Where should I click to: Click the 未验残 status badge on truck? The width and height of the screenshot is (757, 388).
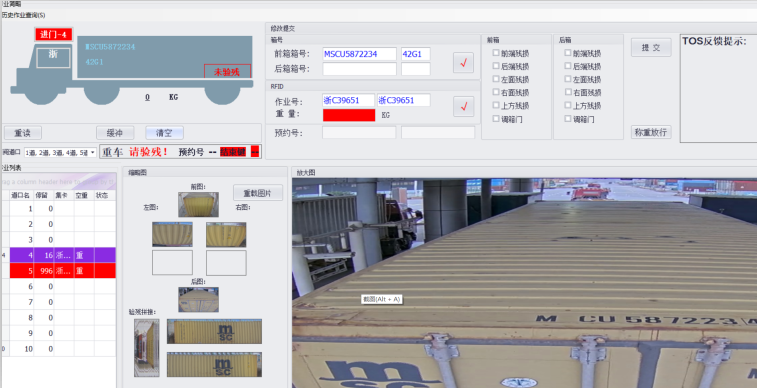pyautogui.click(x=227, y=71)
